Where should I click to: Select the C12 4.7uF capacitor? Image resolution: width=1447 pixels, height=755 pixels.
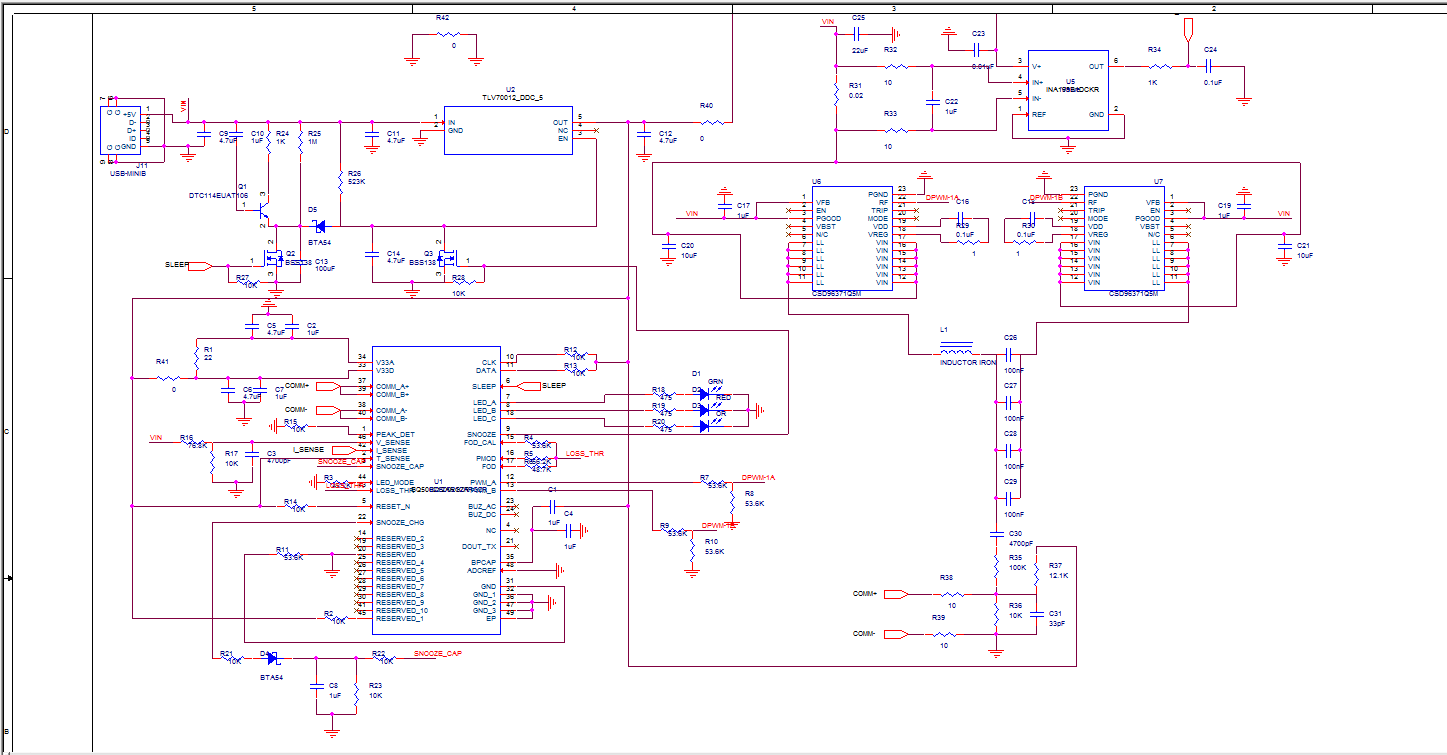pyautogui.click(x=643, y=135)
